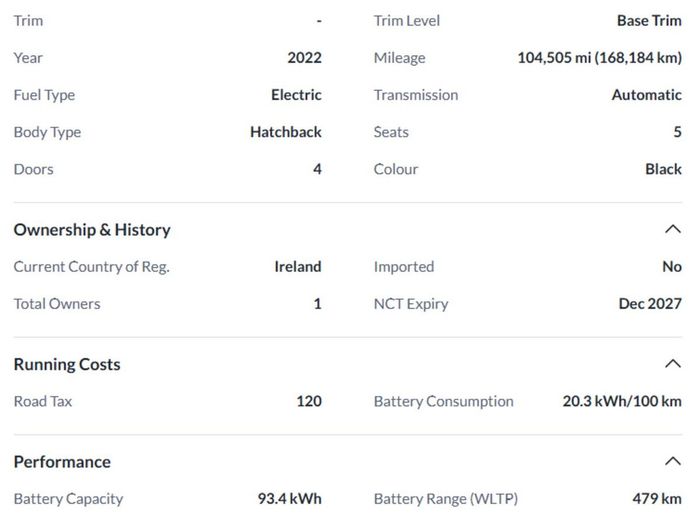
Task: Click the Year 2022 value
Action: [304, 58]
